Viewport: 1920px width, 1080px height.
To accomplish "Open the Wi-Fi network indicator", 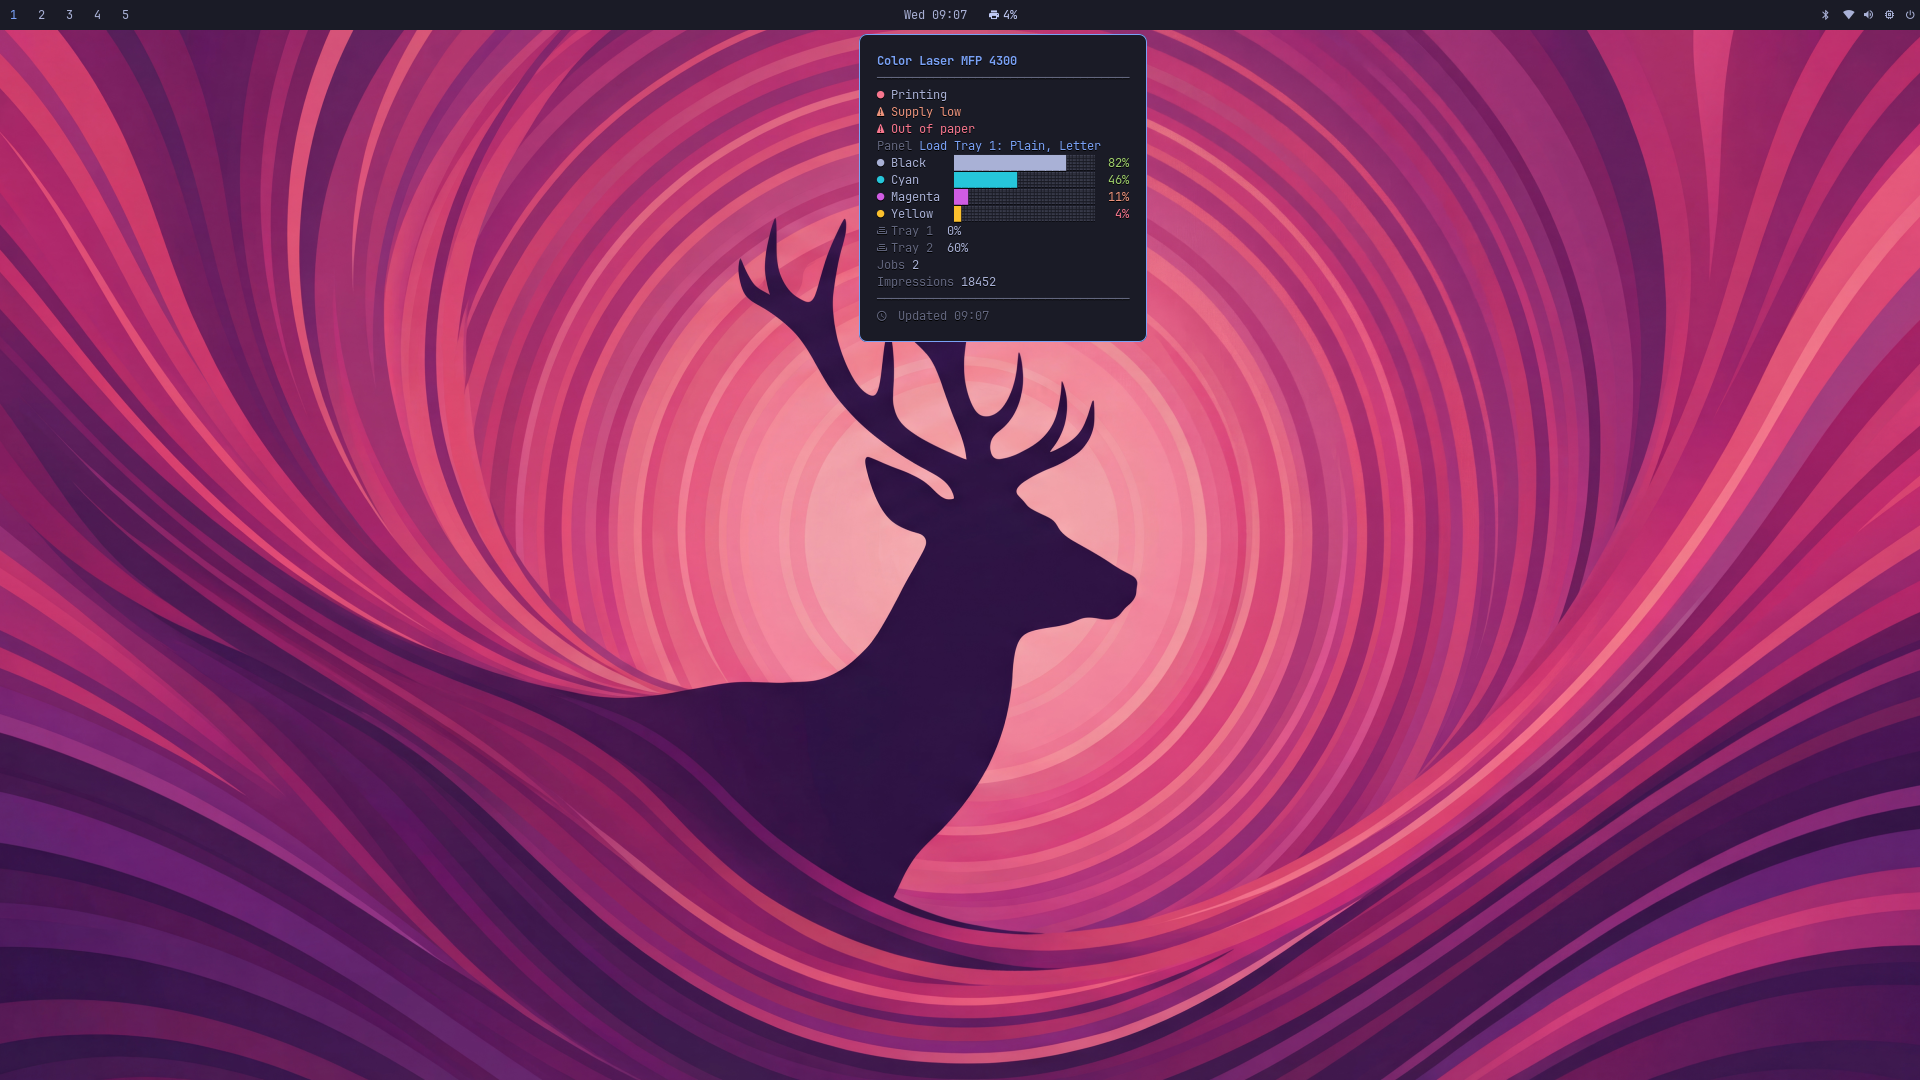I will click(x=1848, y=15).
